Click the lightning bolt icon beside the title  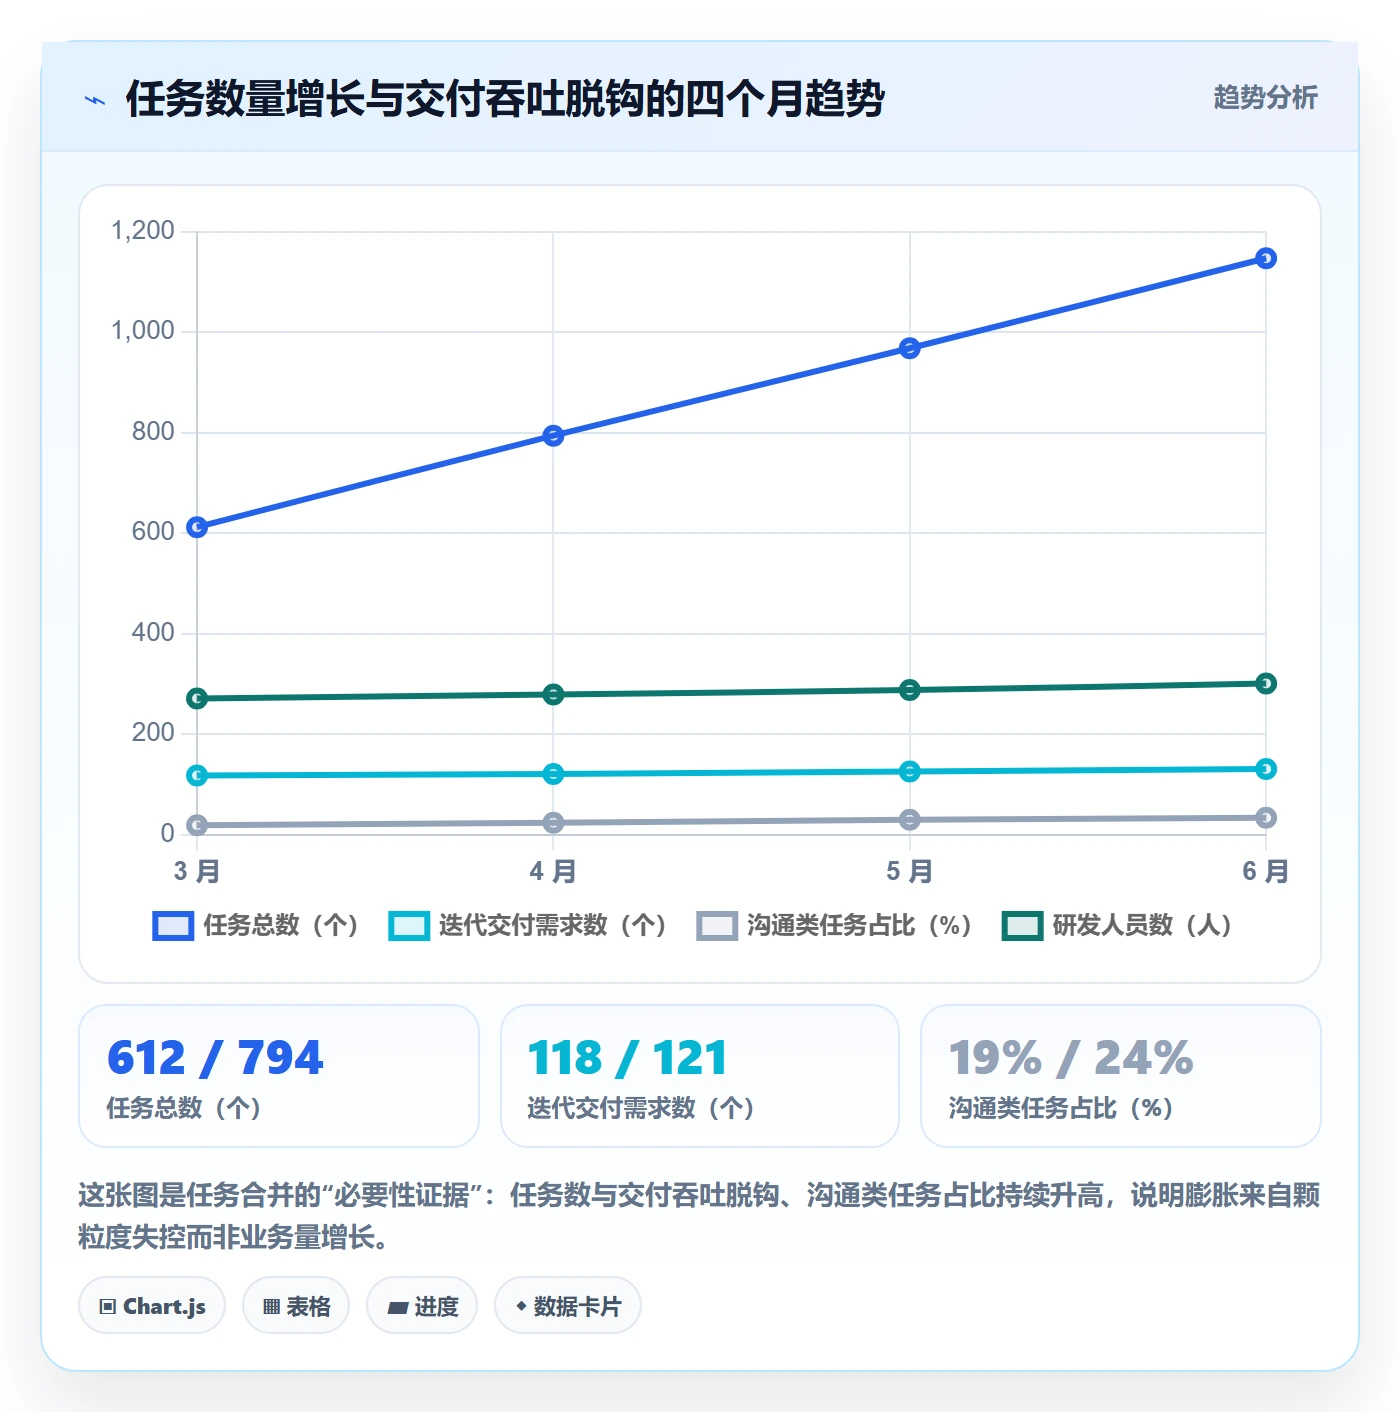[95, 100]
